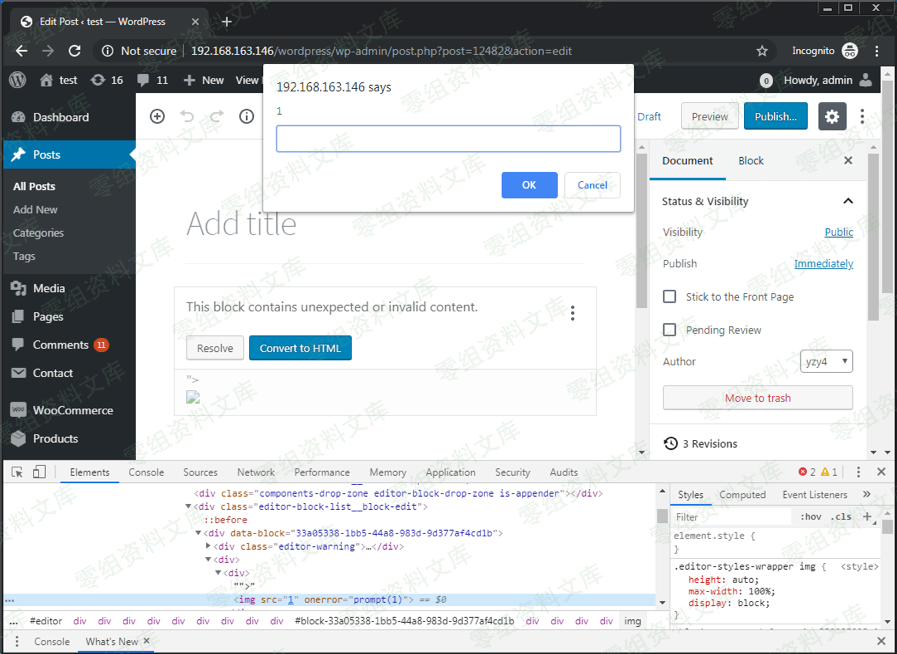Open the editor more tools menu

click(x=862, y=117)
